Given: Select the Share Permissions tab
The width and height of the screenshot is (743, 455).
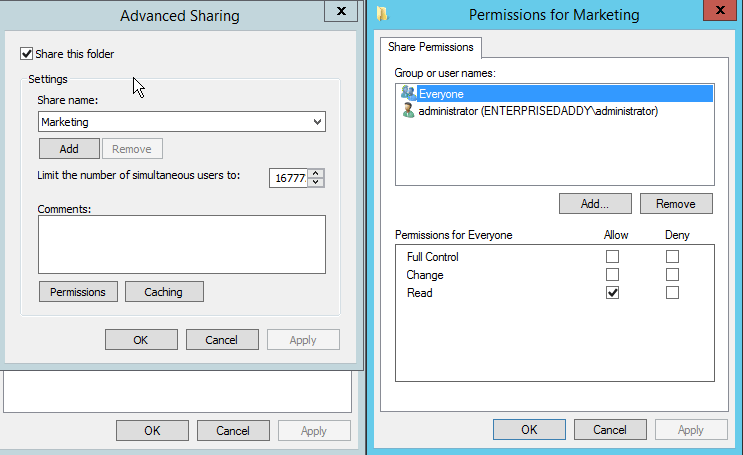Looking at the screenshot, I should [432, 47].
